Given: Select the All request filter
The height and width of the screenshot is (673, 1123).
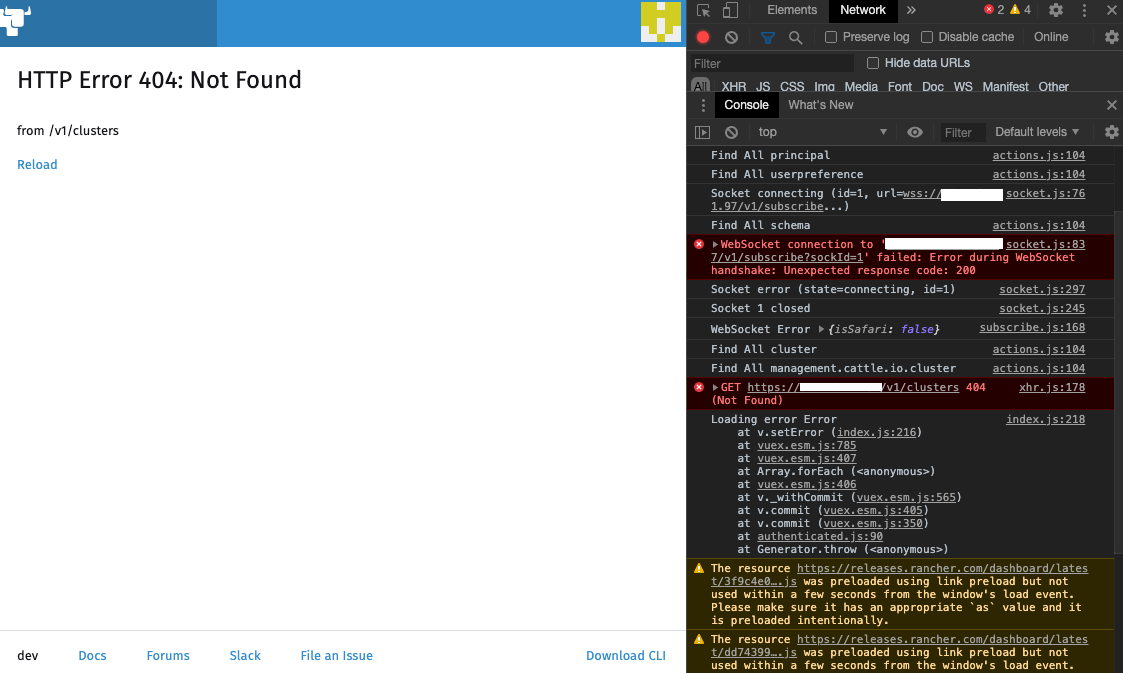Looking at the screenshot, I should 700,86.
